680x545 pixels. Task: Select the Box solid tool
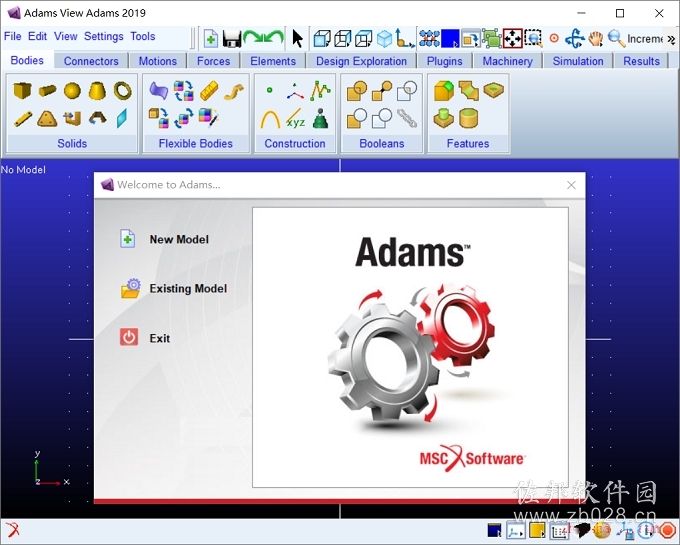pyautogui.click(x=22, y=91)
